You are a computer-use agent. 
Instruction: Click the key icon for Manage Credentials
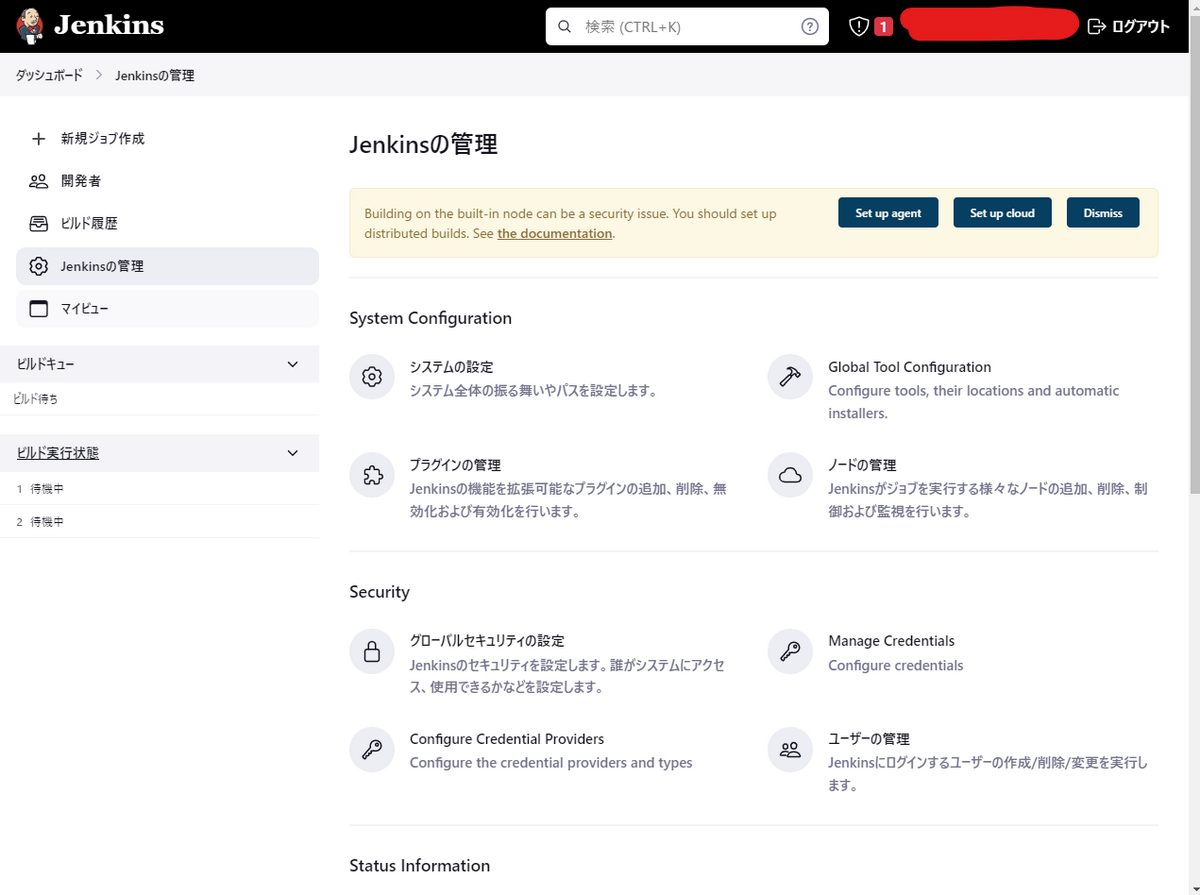pos(790,651)
